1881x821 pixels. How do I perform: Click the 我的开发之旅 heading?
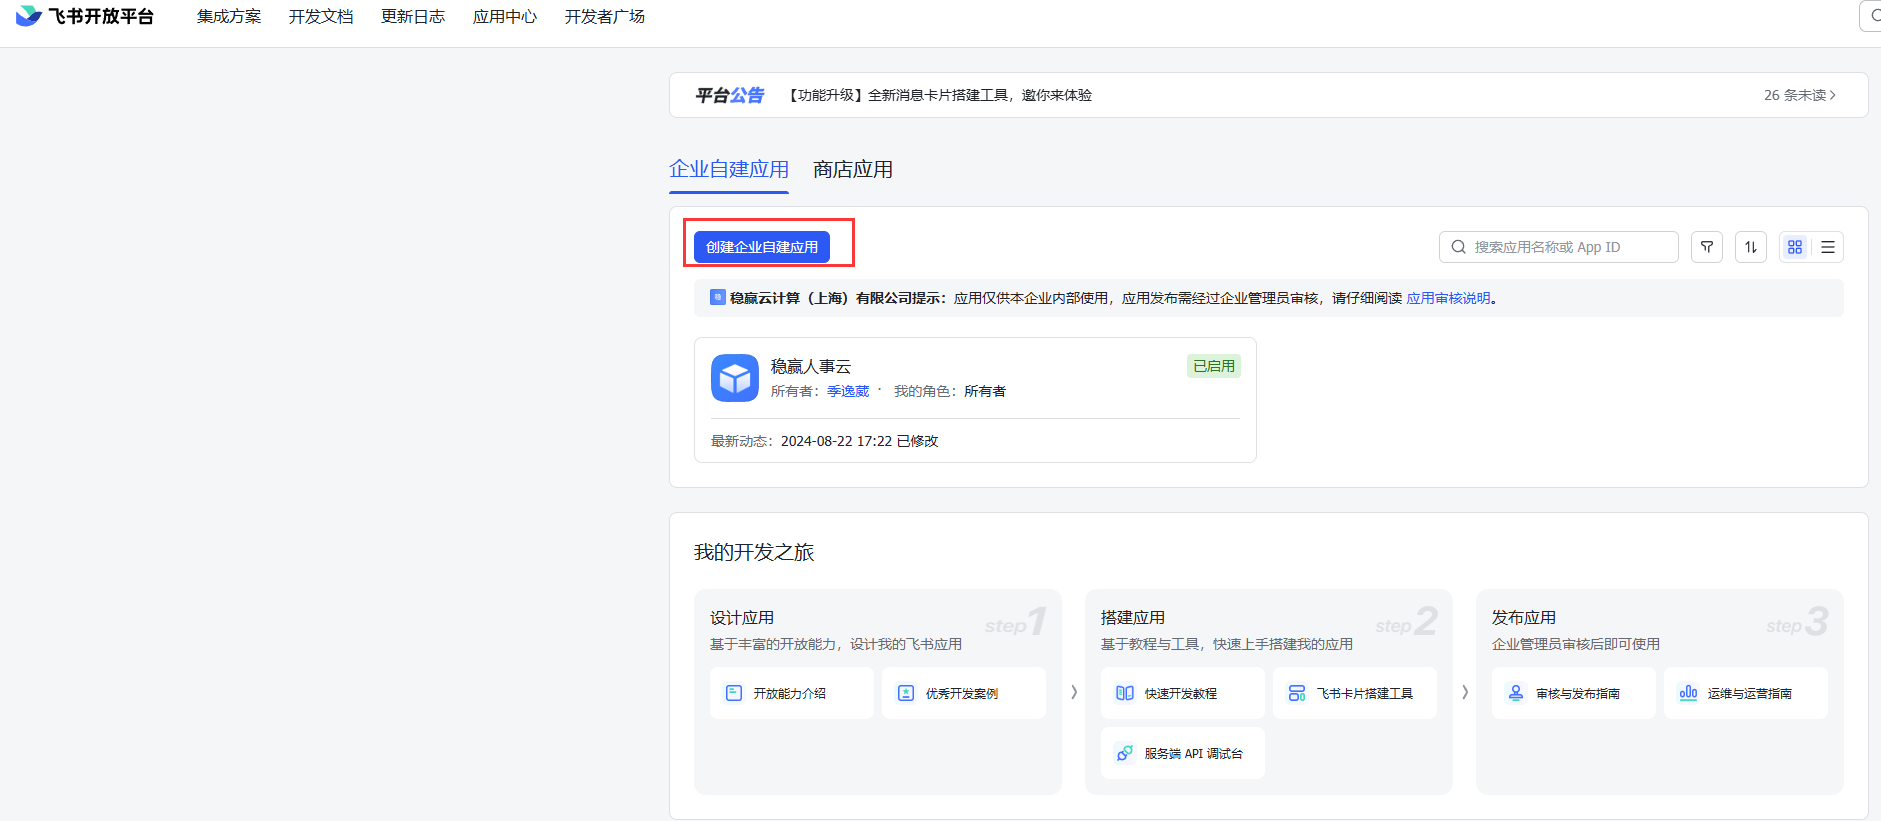pyautogui.click(x=754, y=552)
